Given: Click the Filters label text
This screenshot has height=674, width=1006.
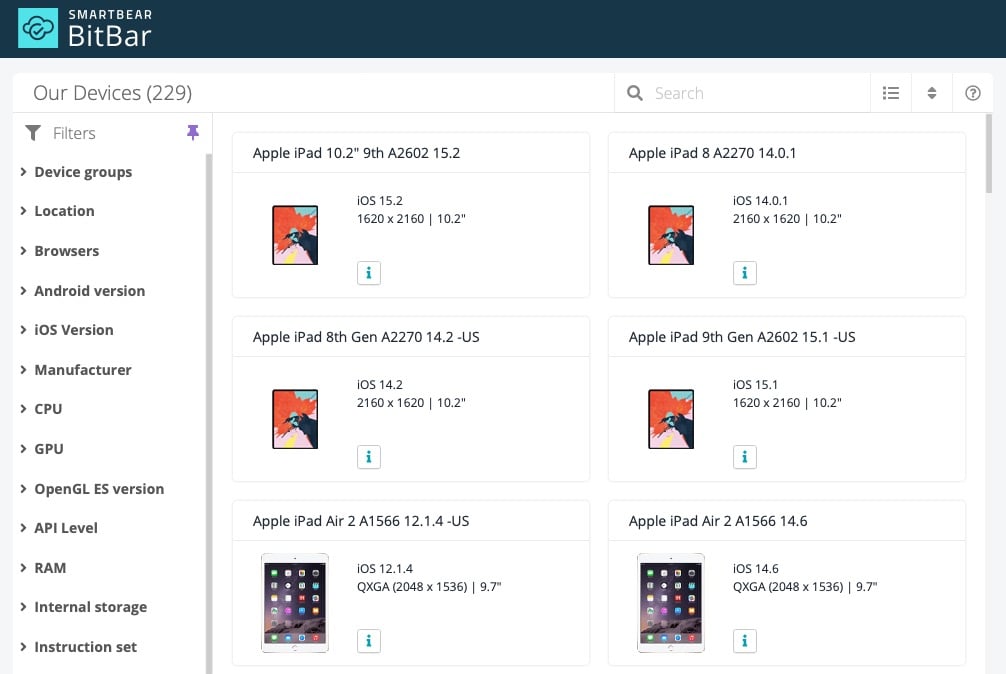Looking at the screenshot, I should click(x=74, y=133).
